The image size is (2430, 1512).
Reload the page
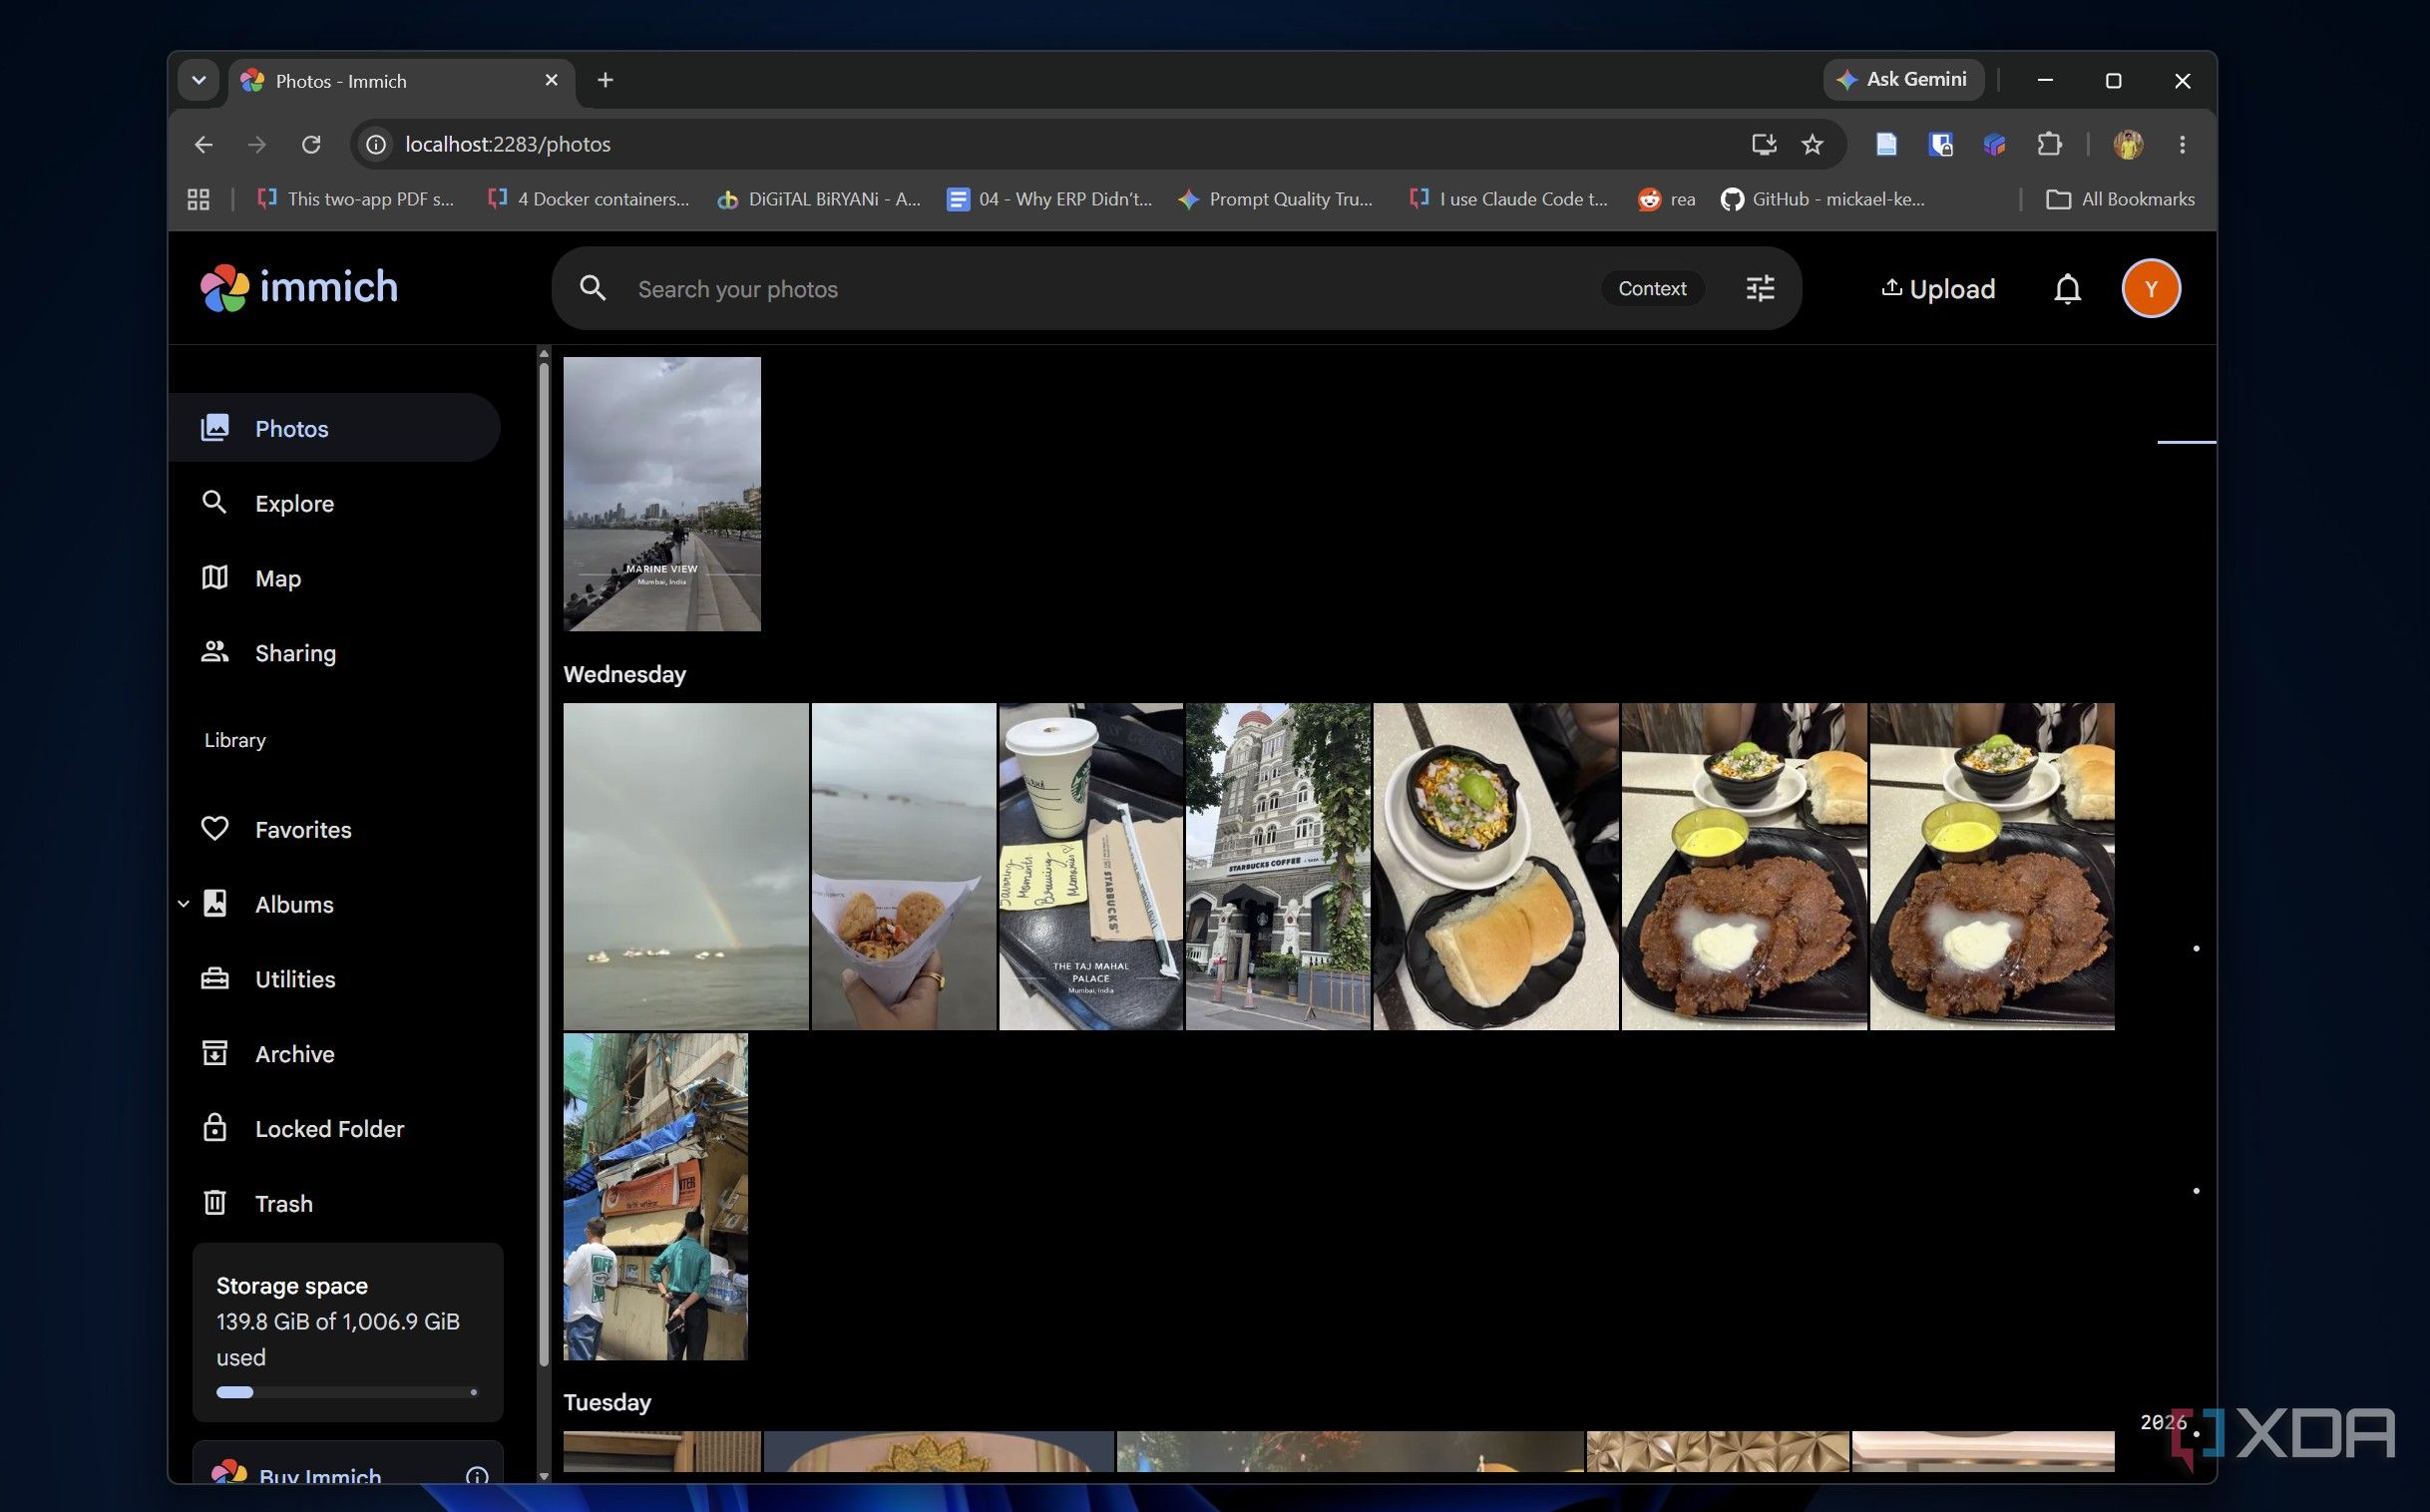pyautogui.click(x=311, y=144)
